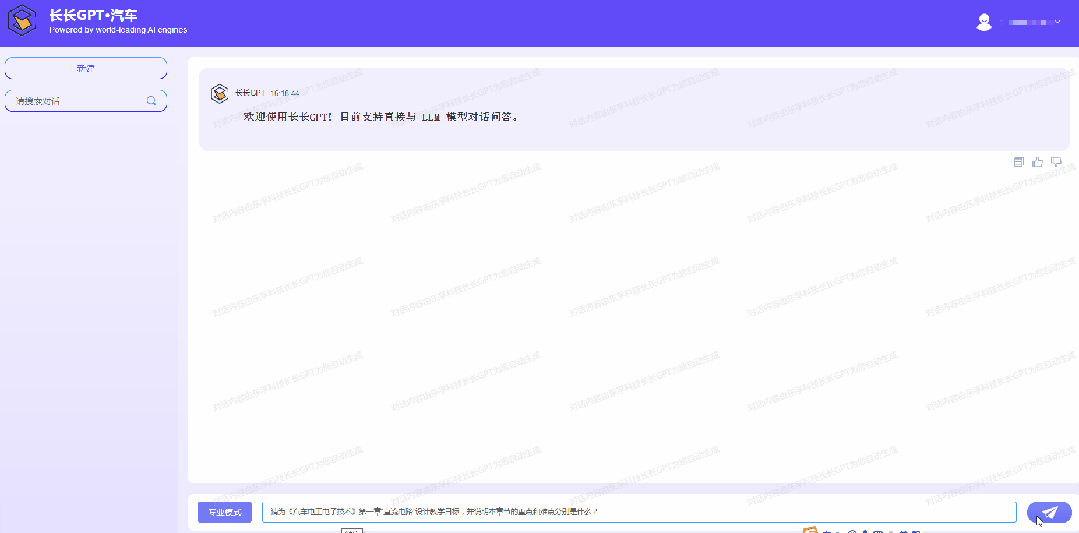
Task: Expand the user account dropdown arrow
Action: point(1058,21)
